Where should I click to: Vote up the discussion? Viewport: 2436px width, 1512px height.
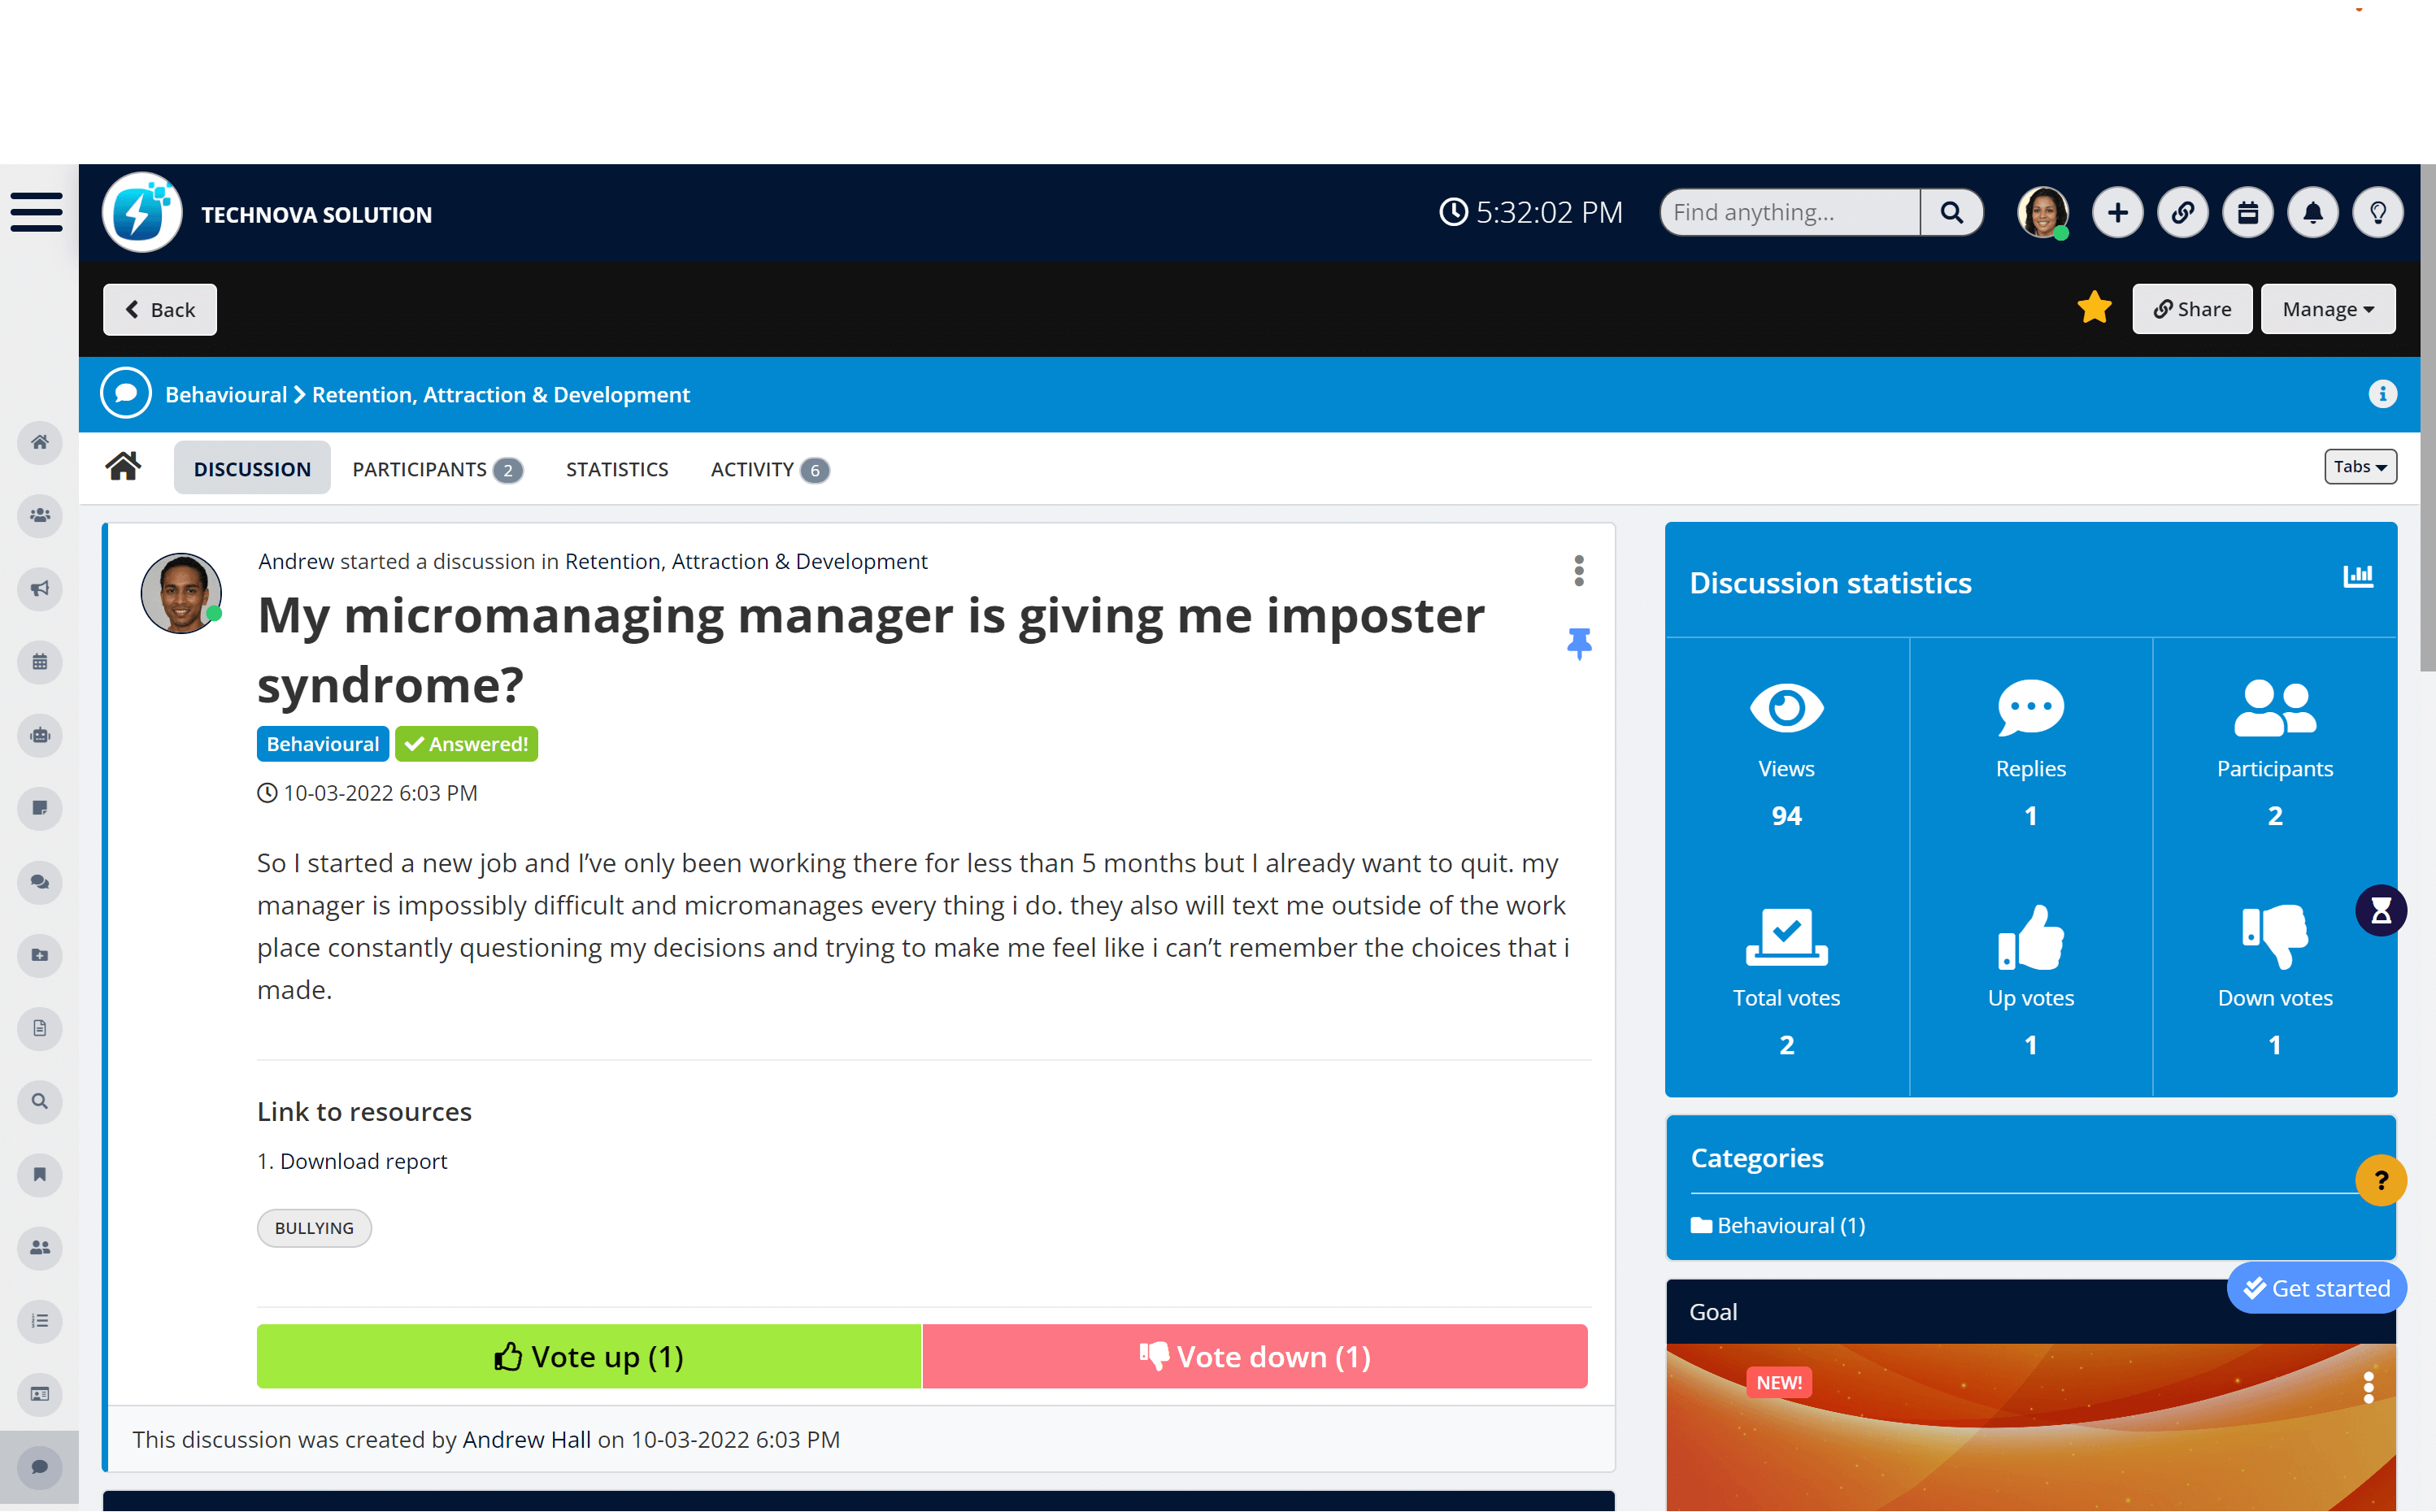[x=588, y=1356]
